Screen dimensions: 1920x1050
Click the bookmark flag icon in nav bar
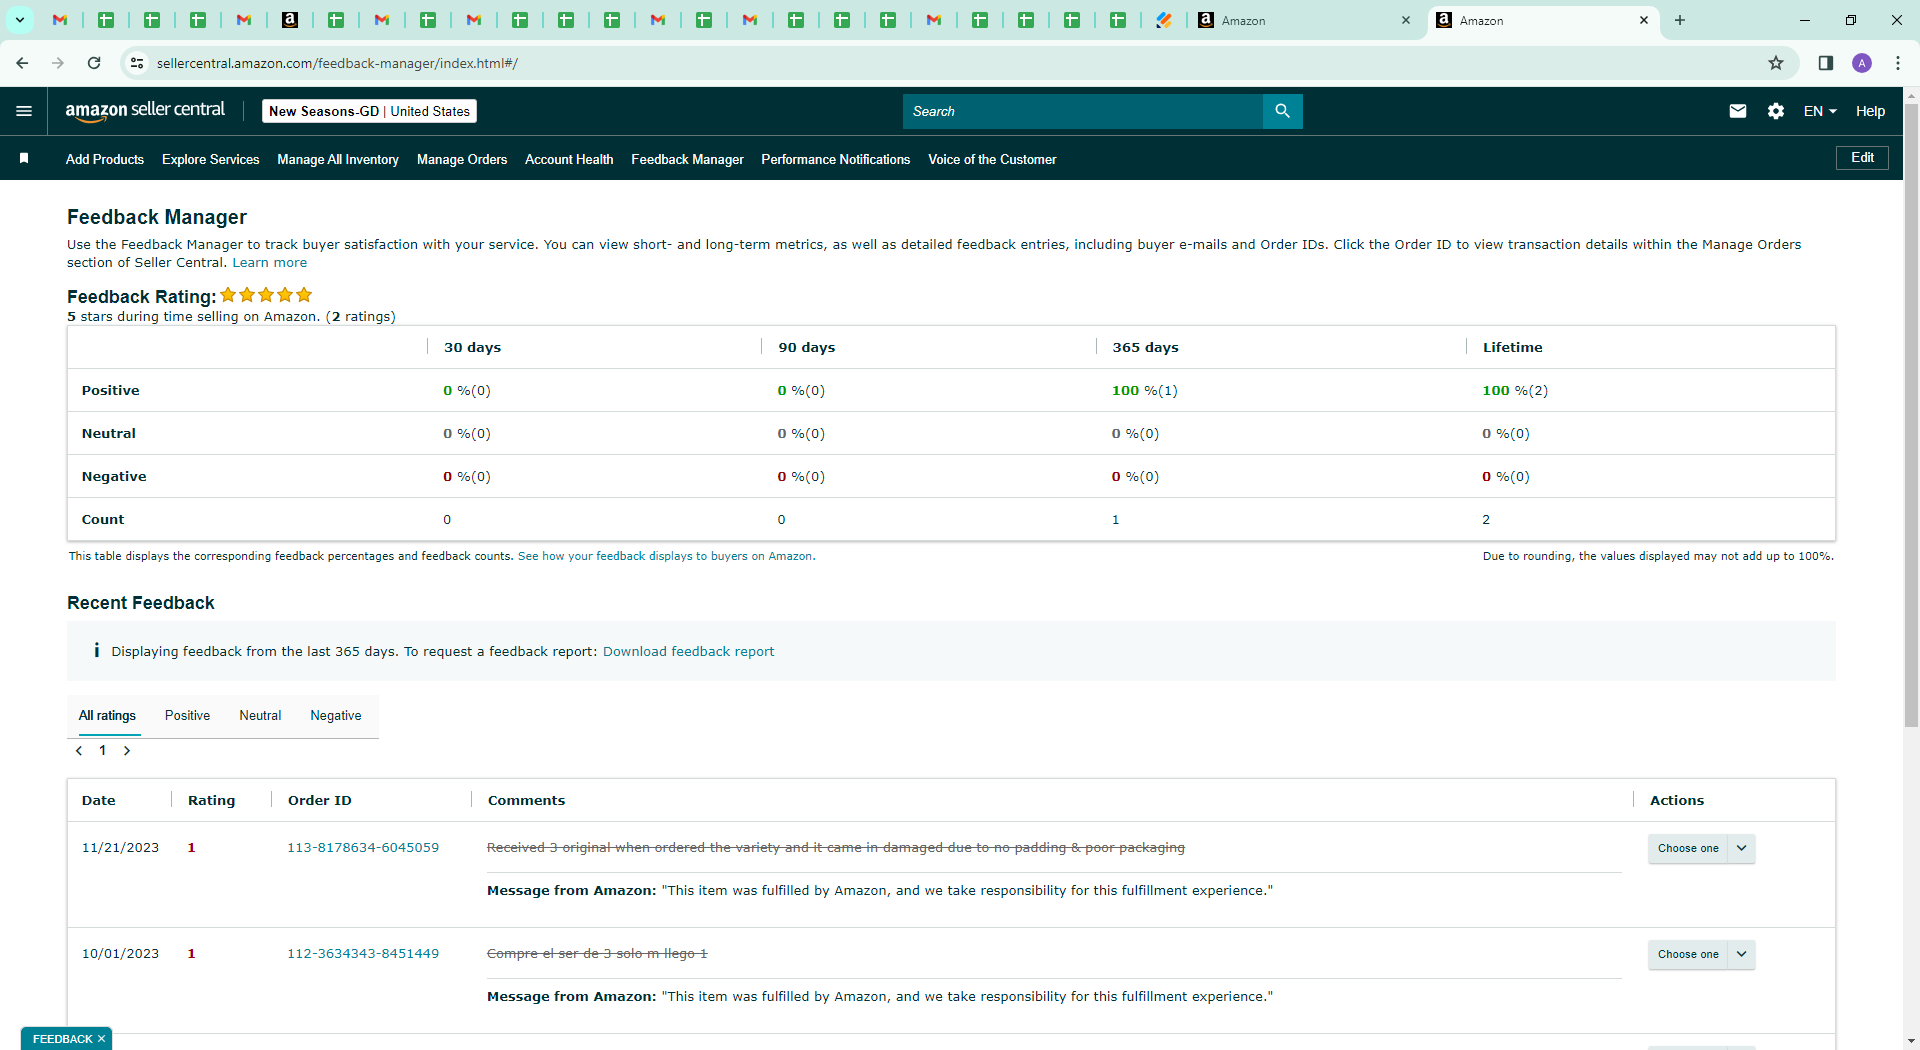coord(24,158)
